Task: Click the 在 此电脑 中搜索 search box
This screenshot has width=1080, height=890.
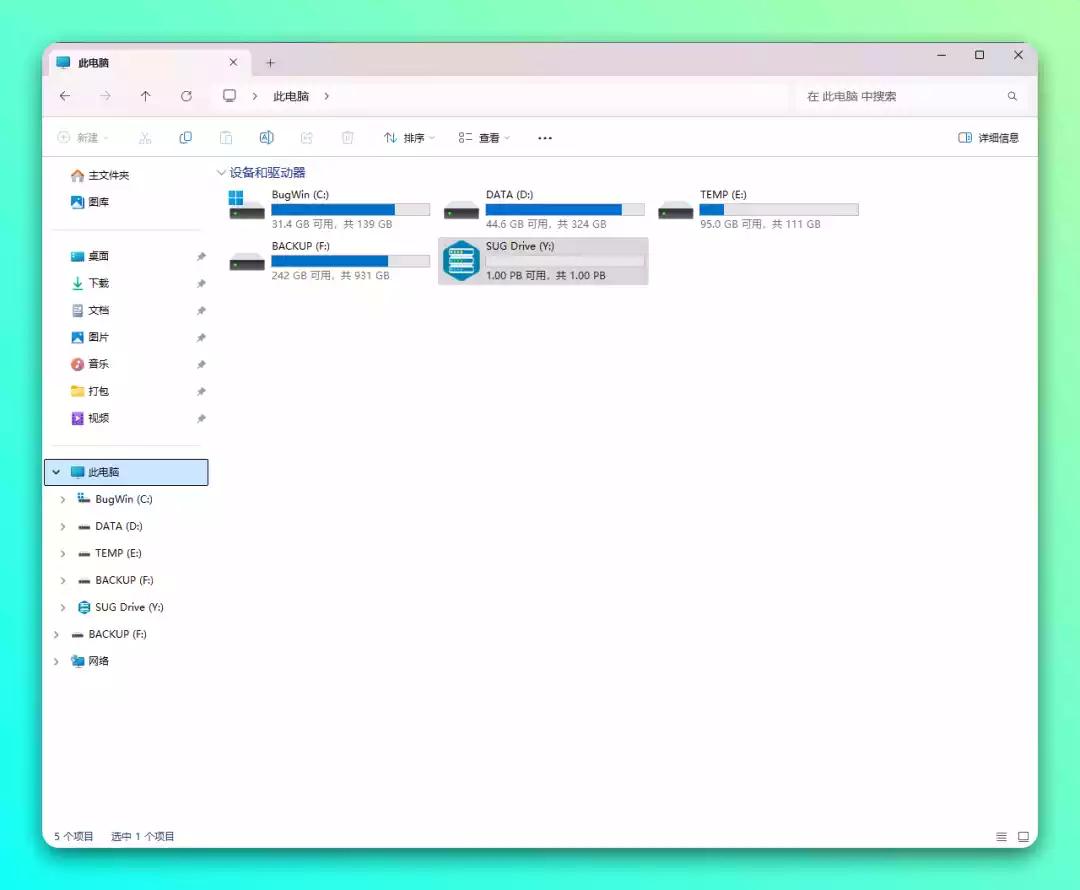Action: click(x=900, y=96)
